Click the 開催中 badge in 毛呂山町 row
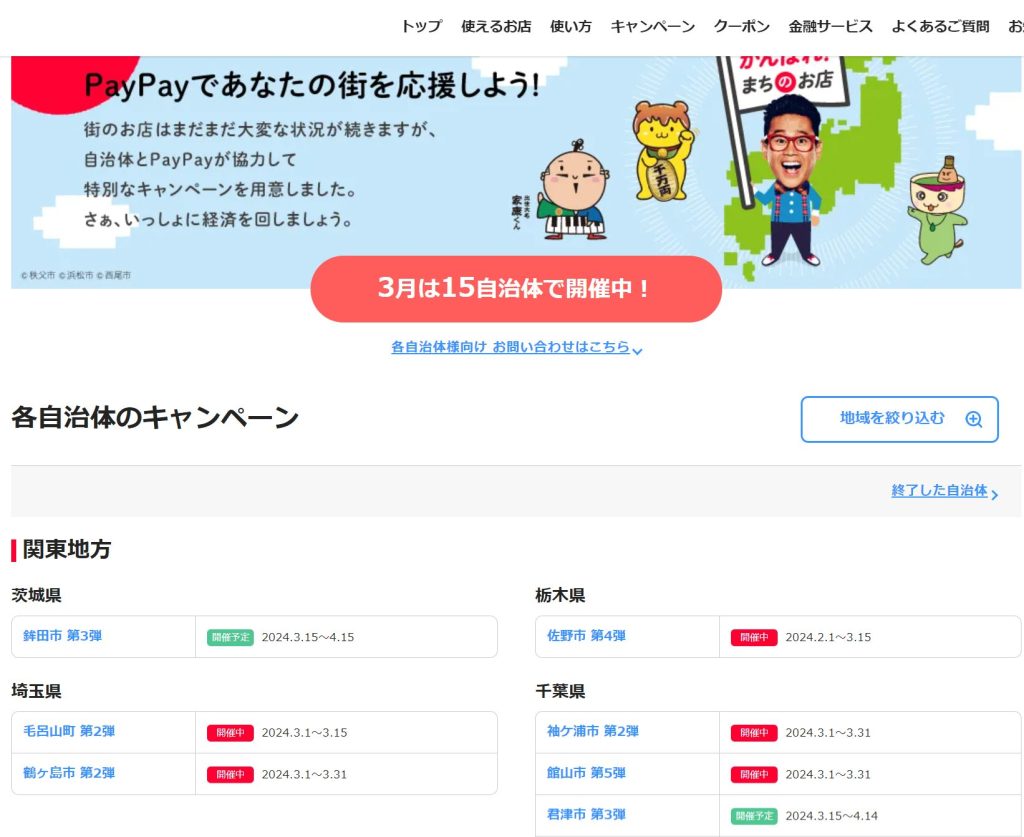1024x837 pixels. [x=230, y=733]
